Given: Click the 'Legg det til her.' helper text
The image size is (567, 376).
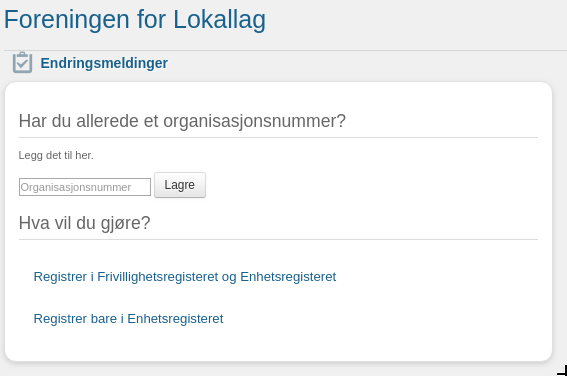Looking at the screenshot, I should [56, 155].
